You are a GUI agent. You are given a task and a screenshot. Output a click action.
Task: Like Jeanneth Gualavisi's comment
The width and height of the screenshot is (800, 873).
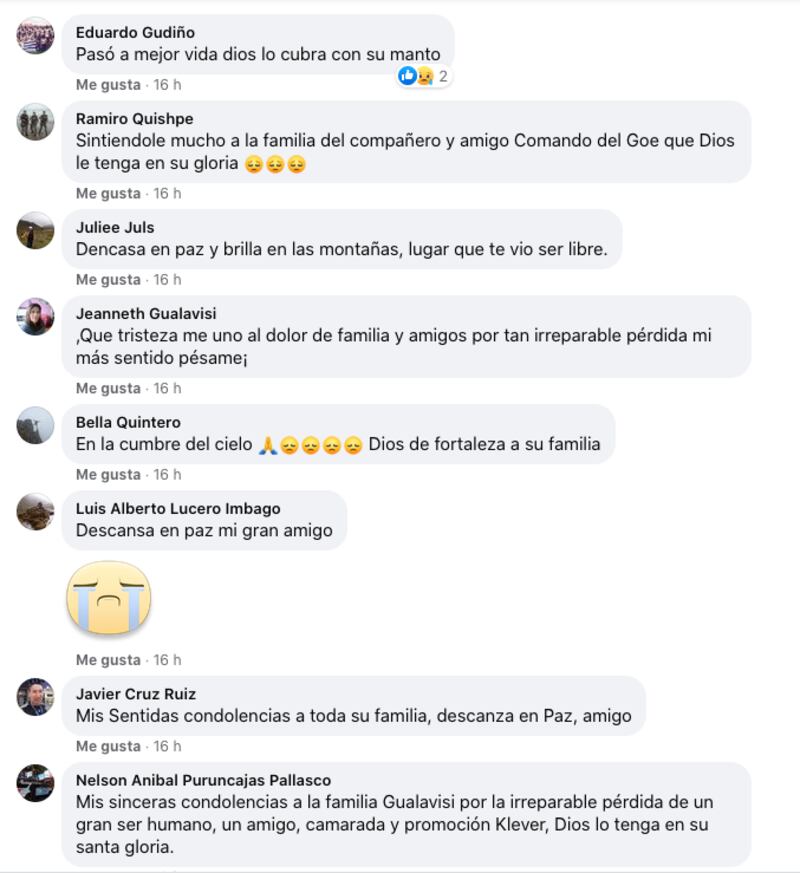coord(108,388)
